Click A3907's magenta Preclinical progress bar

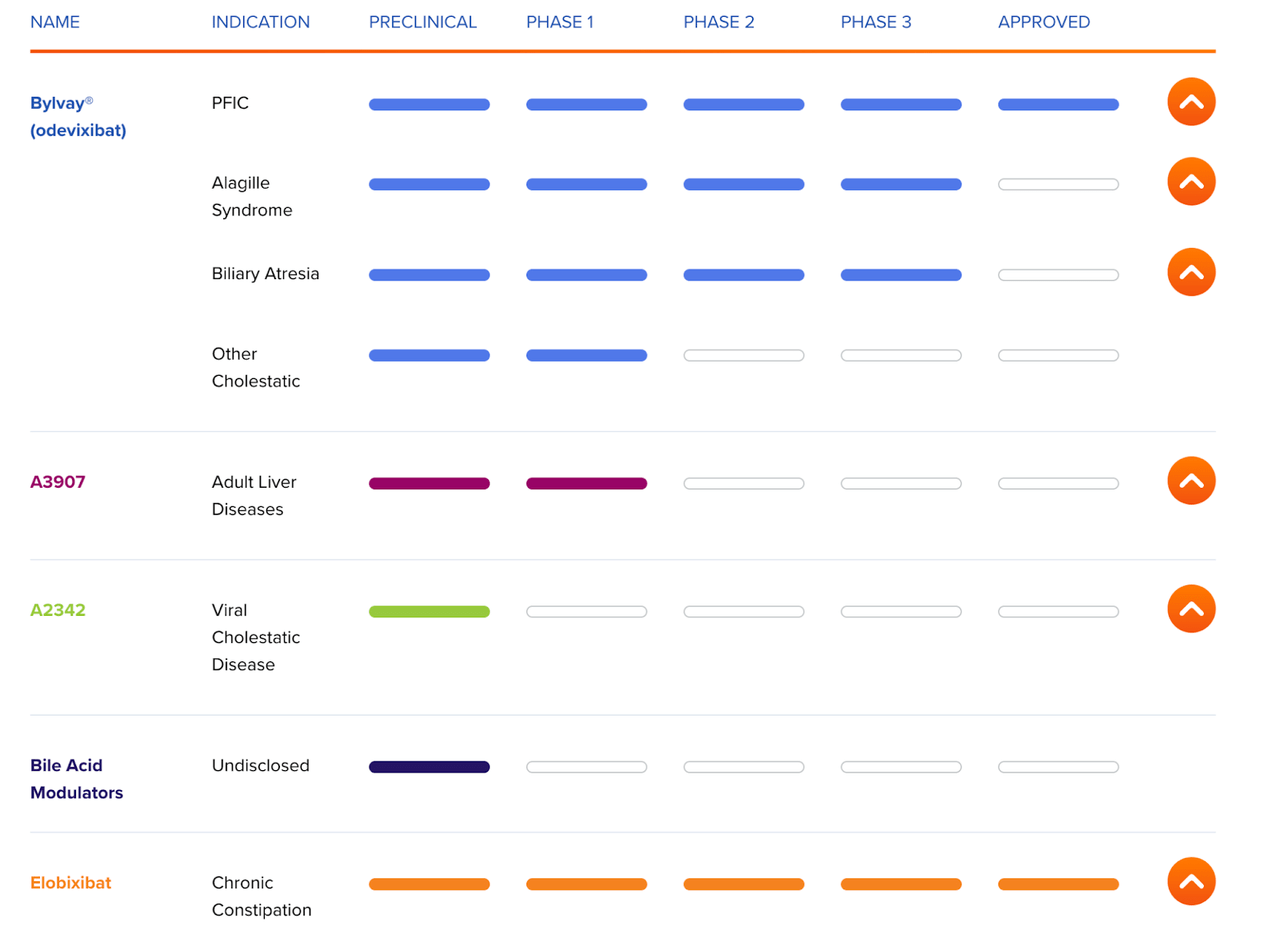point(429,483)
